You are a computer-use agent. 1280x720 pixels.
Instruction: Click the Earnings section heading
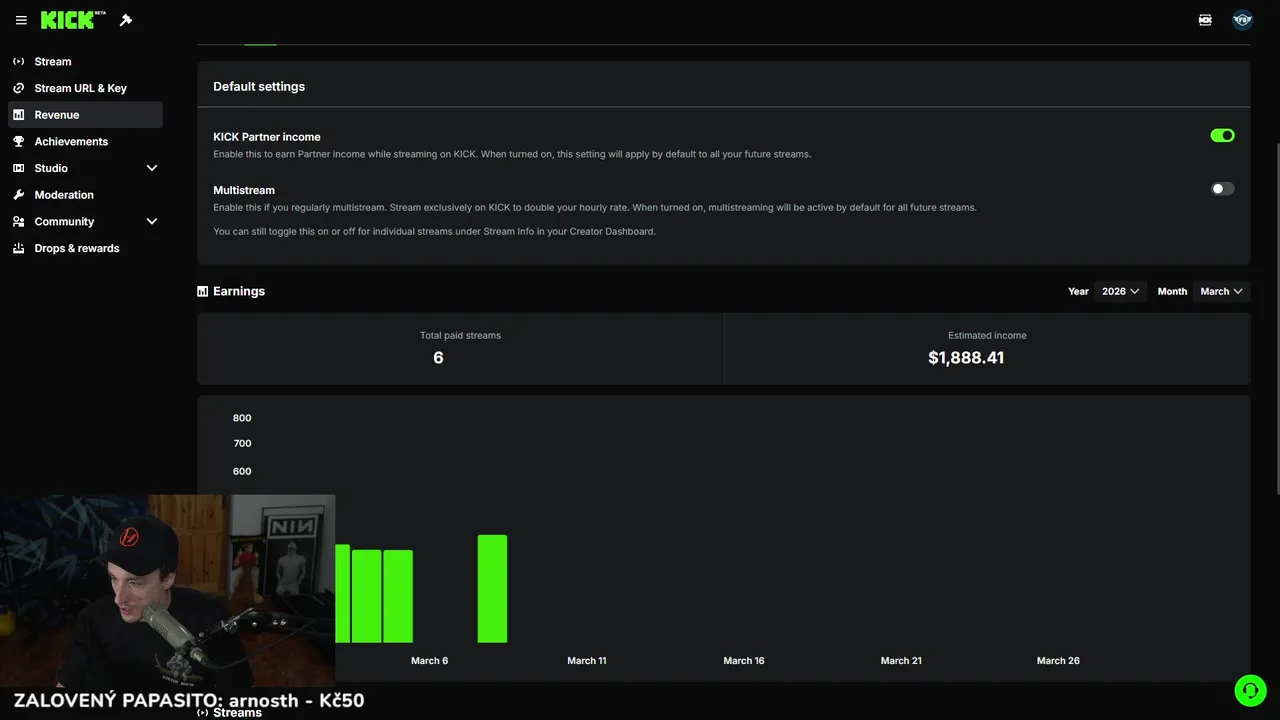pyautogui.click(x=239, y=291)
